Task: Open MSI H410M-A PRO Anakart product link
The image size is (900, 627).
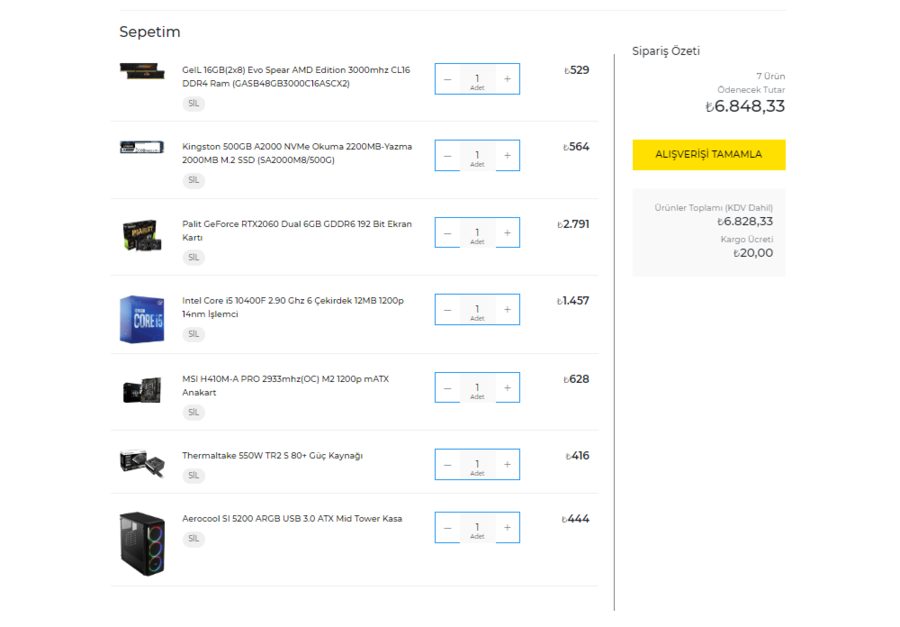Action: pyautogui.click(x=285, y=386)
